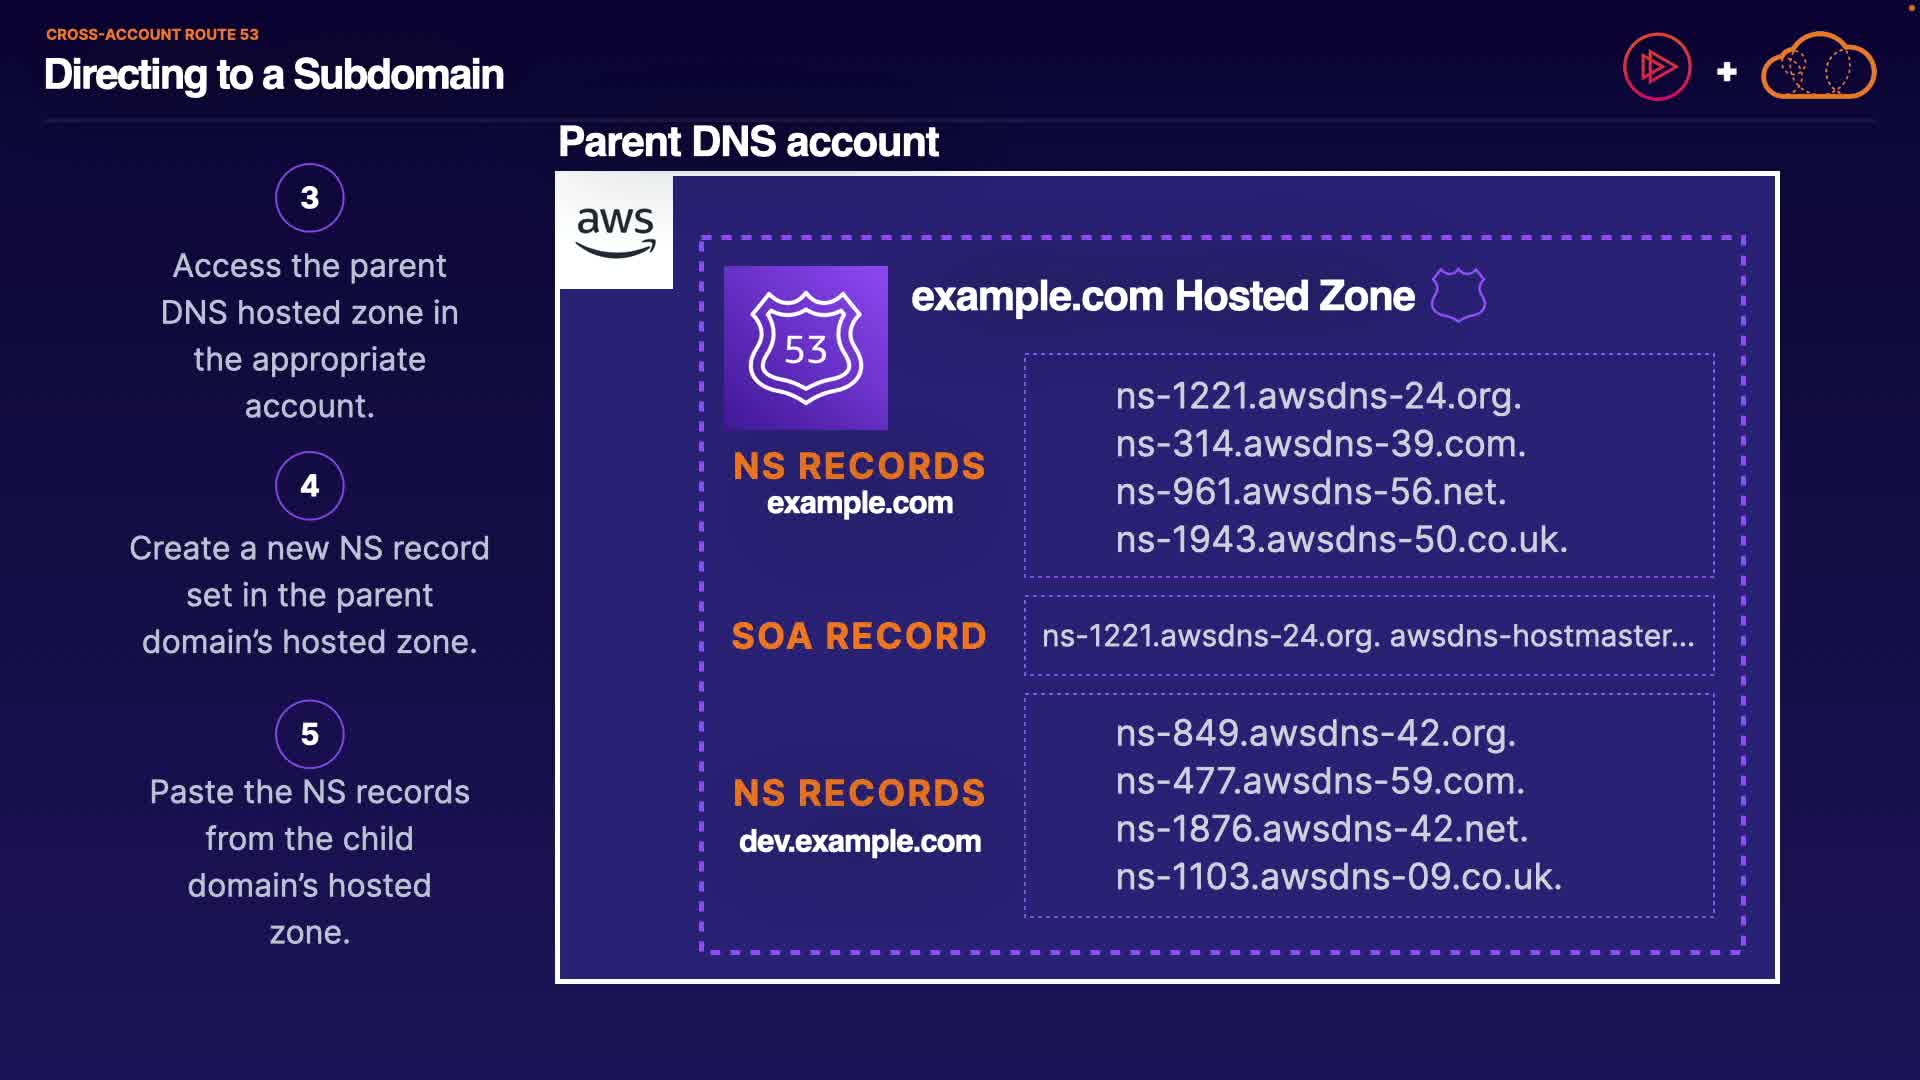Click the SOA record value box
The image size is (1920, 1080).
1368,636
